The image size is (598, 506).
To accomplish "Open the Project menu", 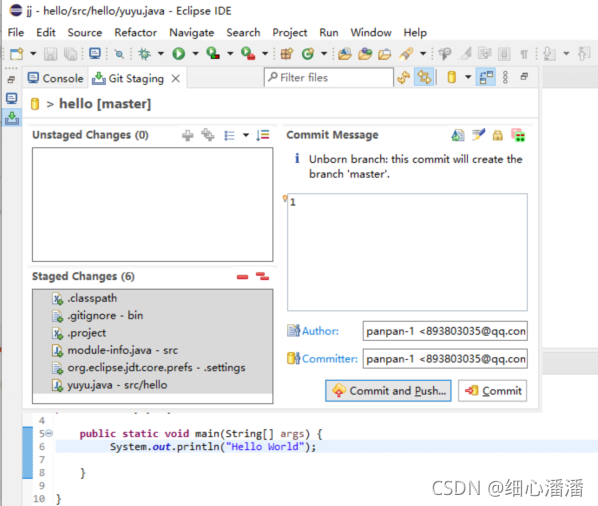I will point(289,33).
